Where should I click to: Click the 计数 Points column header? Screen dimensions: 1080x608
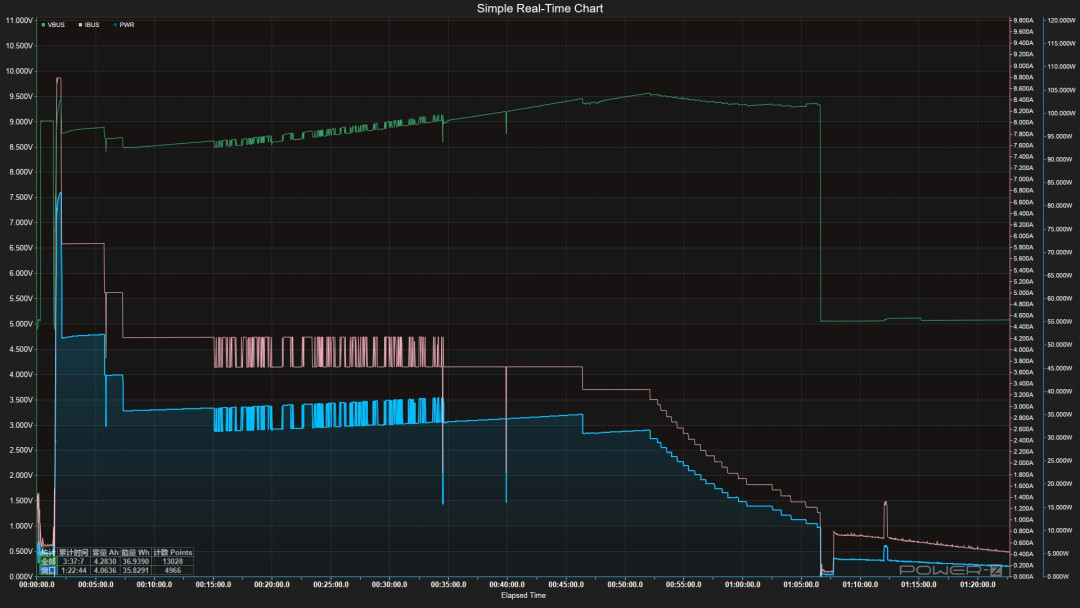pyautogui.click(x=173, y=552)
